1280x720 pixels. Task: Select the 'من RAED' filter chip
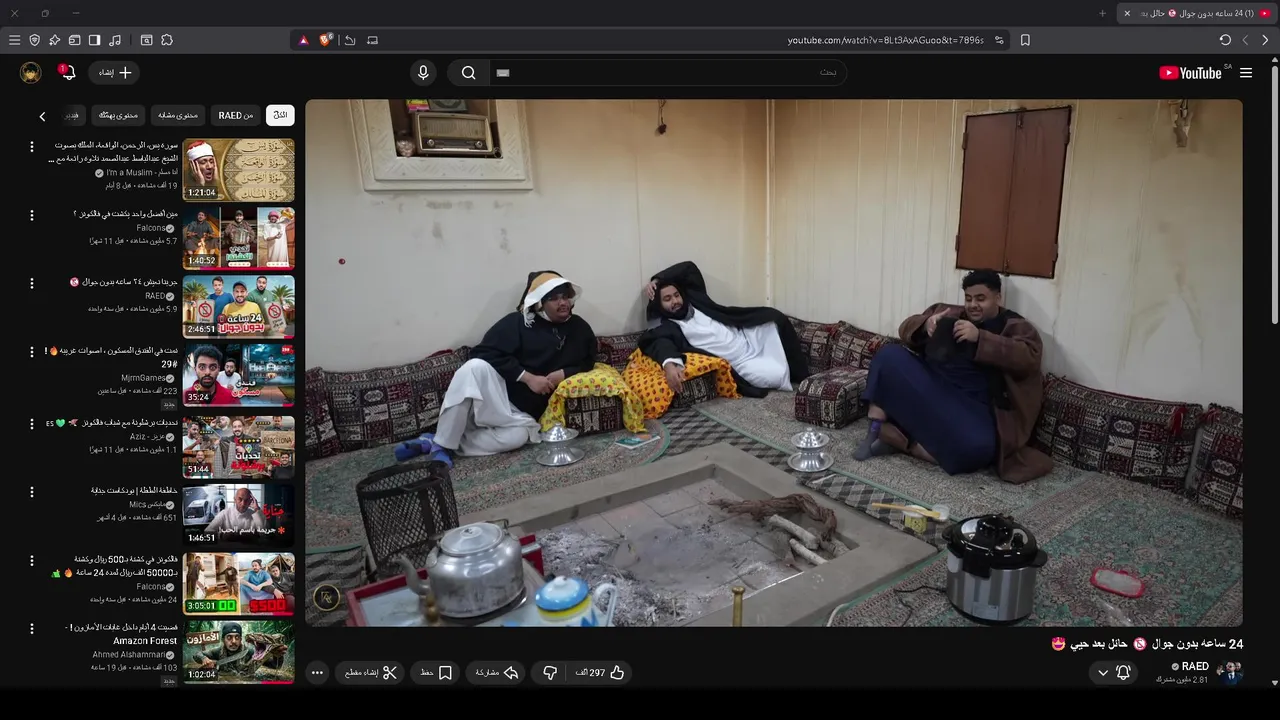pyautogui.click(x=236, y=115)
